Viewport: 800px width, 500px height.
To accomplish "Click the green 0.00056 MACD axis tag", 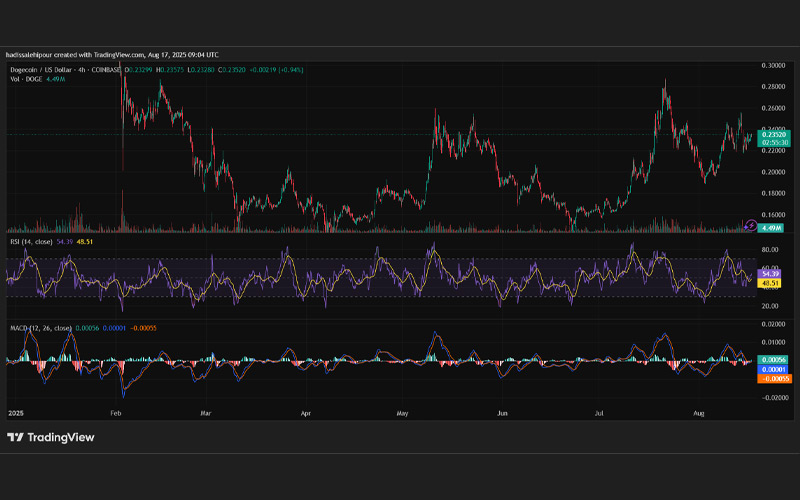I will (772, 360).
